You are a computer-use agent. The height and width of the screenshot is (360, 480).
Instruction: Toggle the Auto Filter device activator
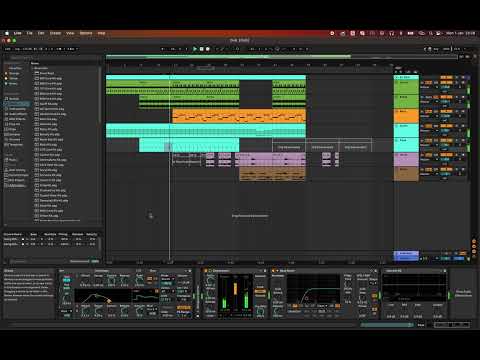273,271
